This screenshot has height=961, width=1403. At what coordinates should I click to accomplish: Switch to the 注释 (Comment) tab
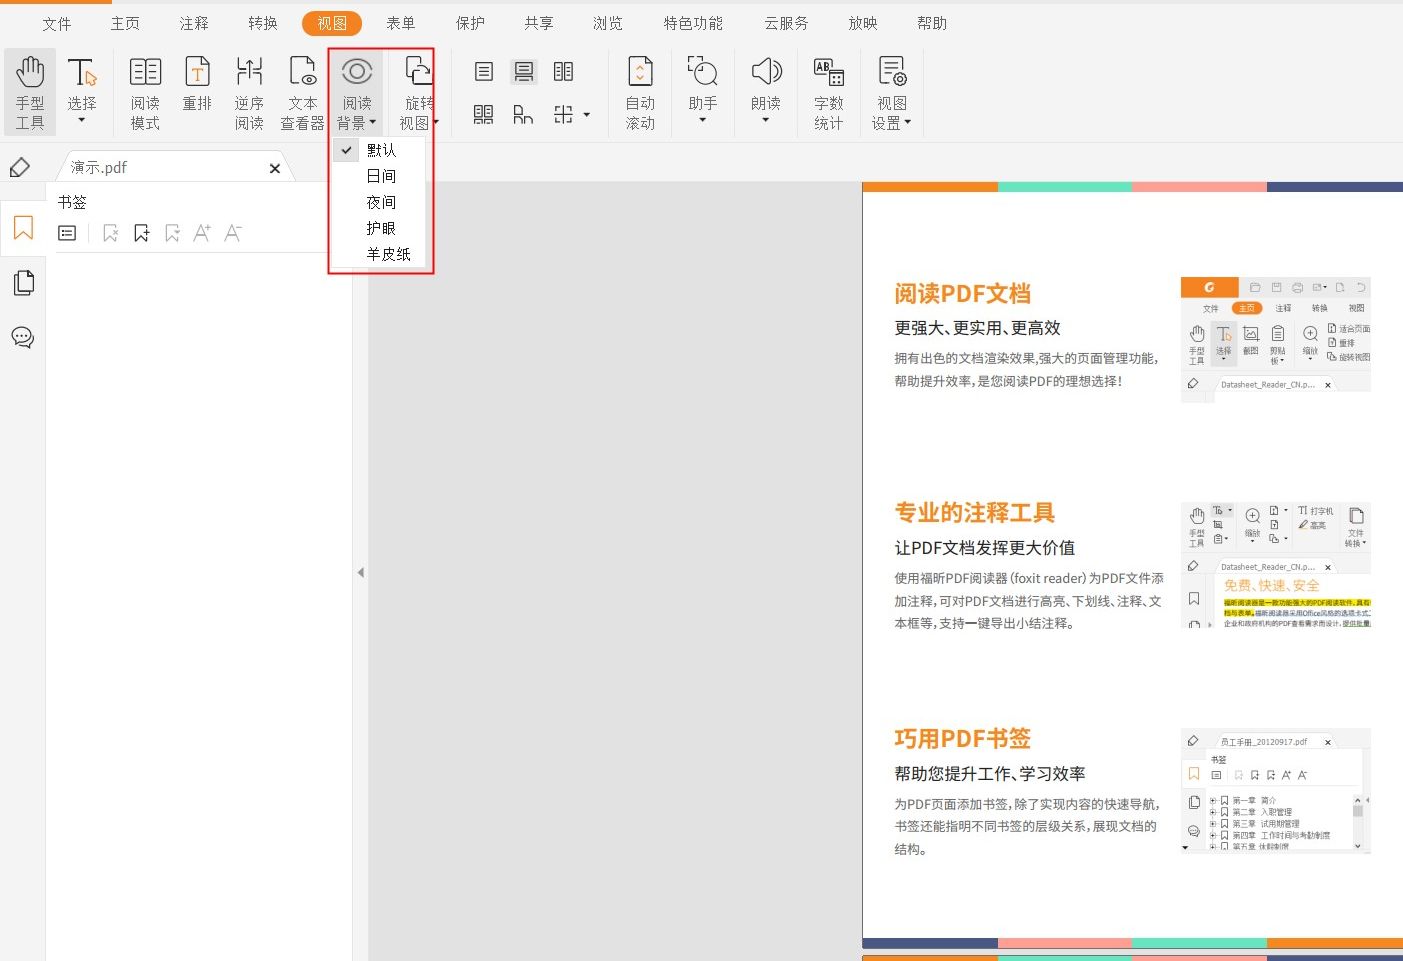[194, 23]
